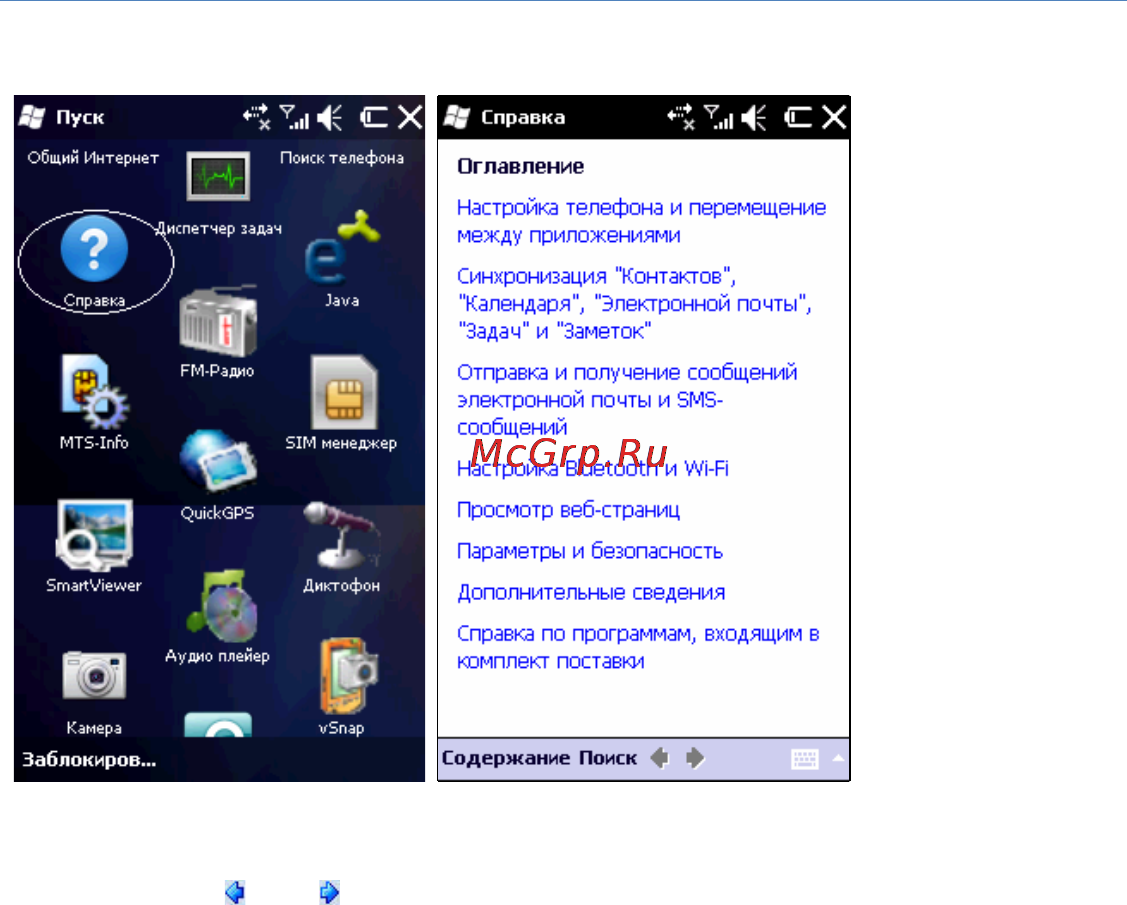1127x905 pixels.
Task: Open link Настройка телефона и перемещение между приложениями
Action: (x=641, y=221)
